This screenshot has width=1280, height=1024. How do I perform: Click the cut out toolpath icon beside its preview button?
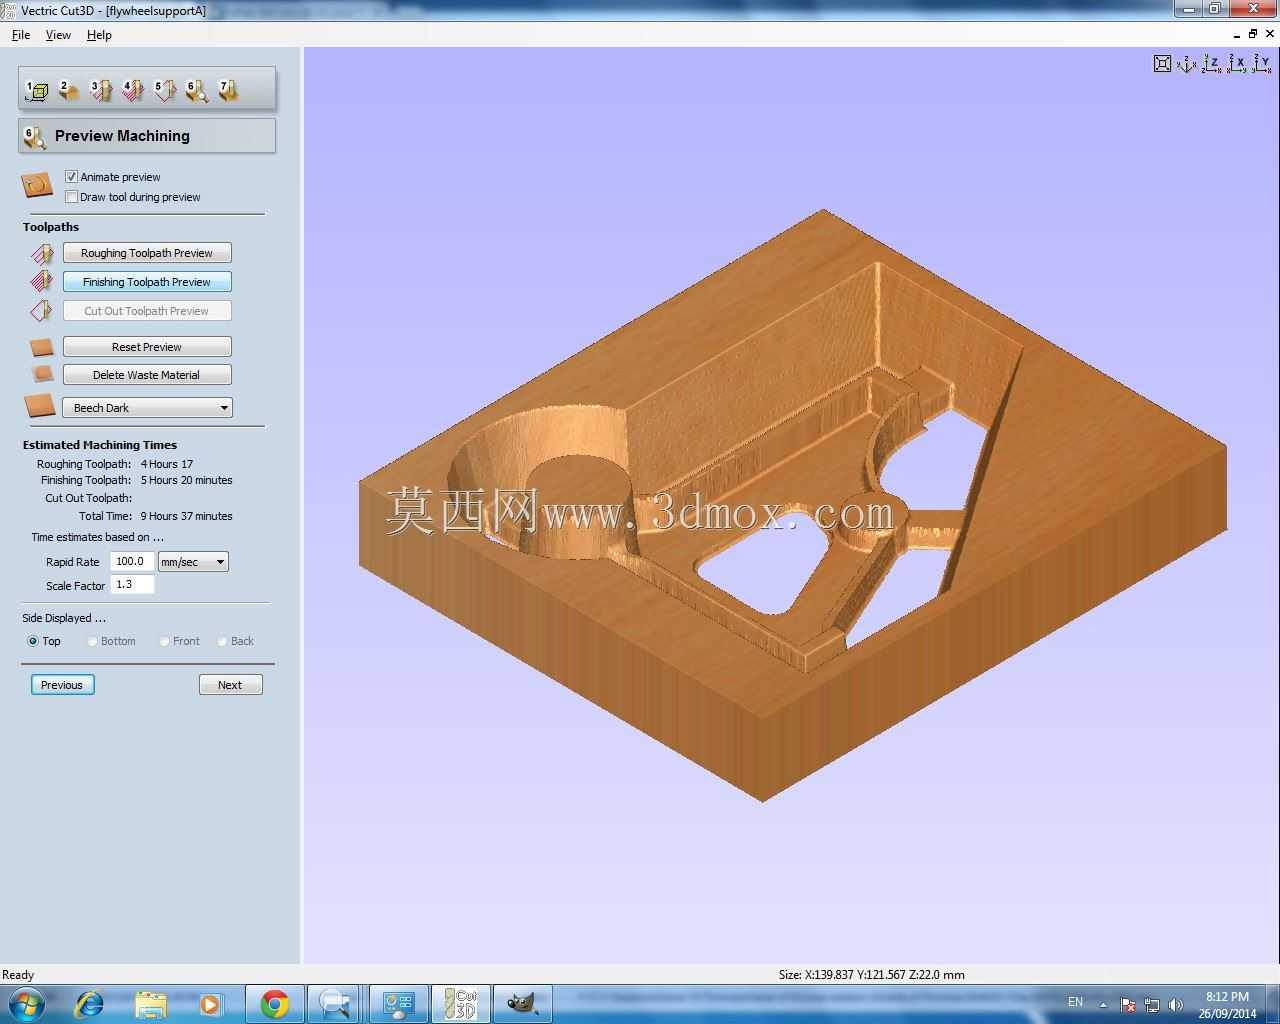click(42, 311)
